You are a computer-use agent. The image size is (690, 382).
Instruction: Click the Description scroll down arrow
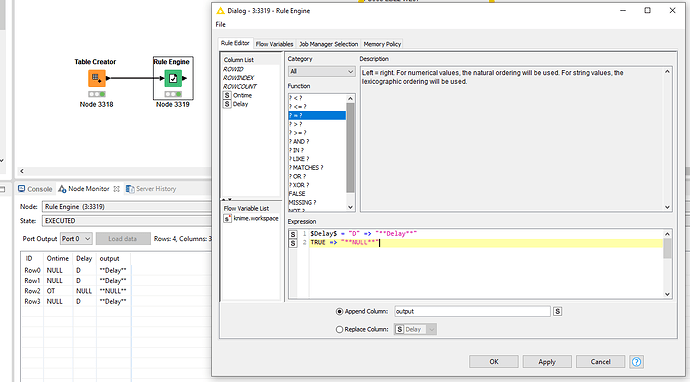(x=667, y=207)
